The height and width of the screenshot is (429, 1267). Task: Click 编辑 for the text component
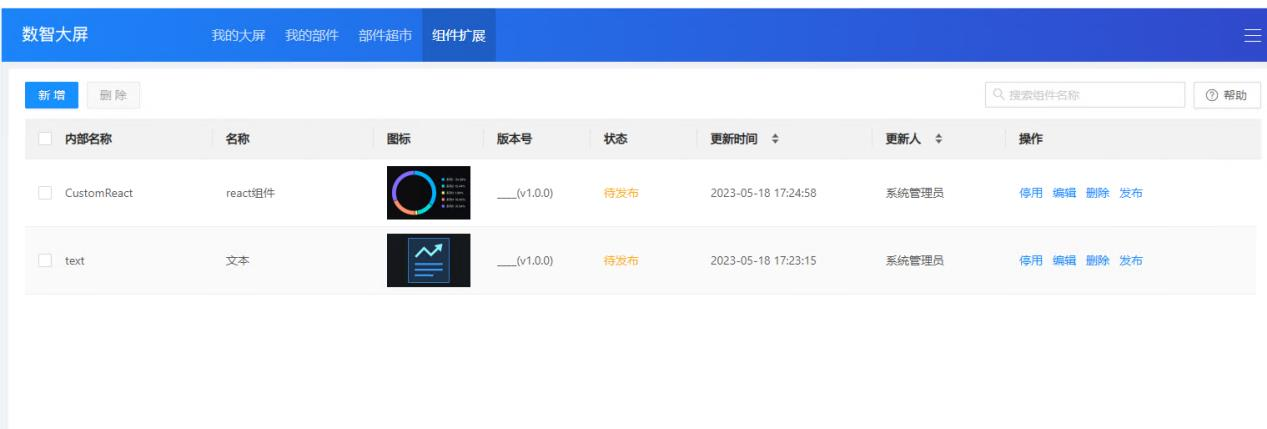coord(1064,260)
